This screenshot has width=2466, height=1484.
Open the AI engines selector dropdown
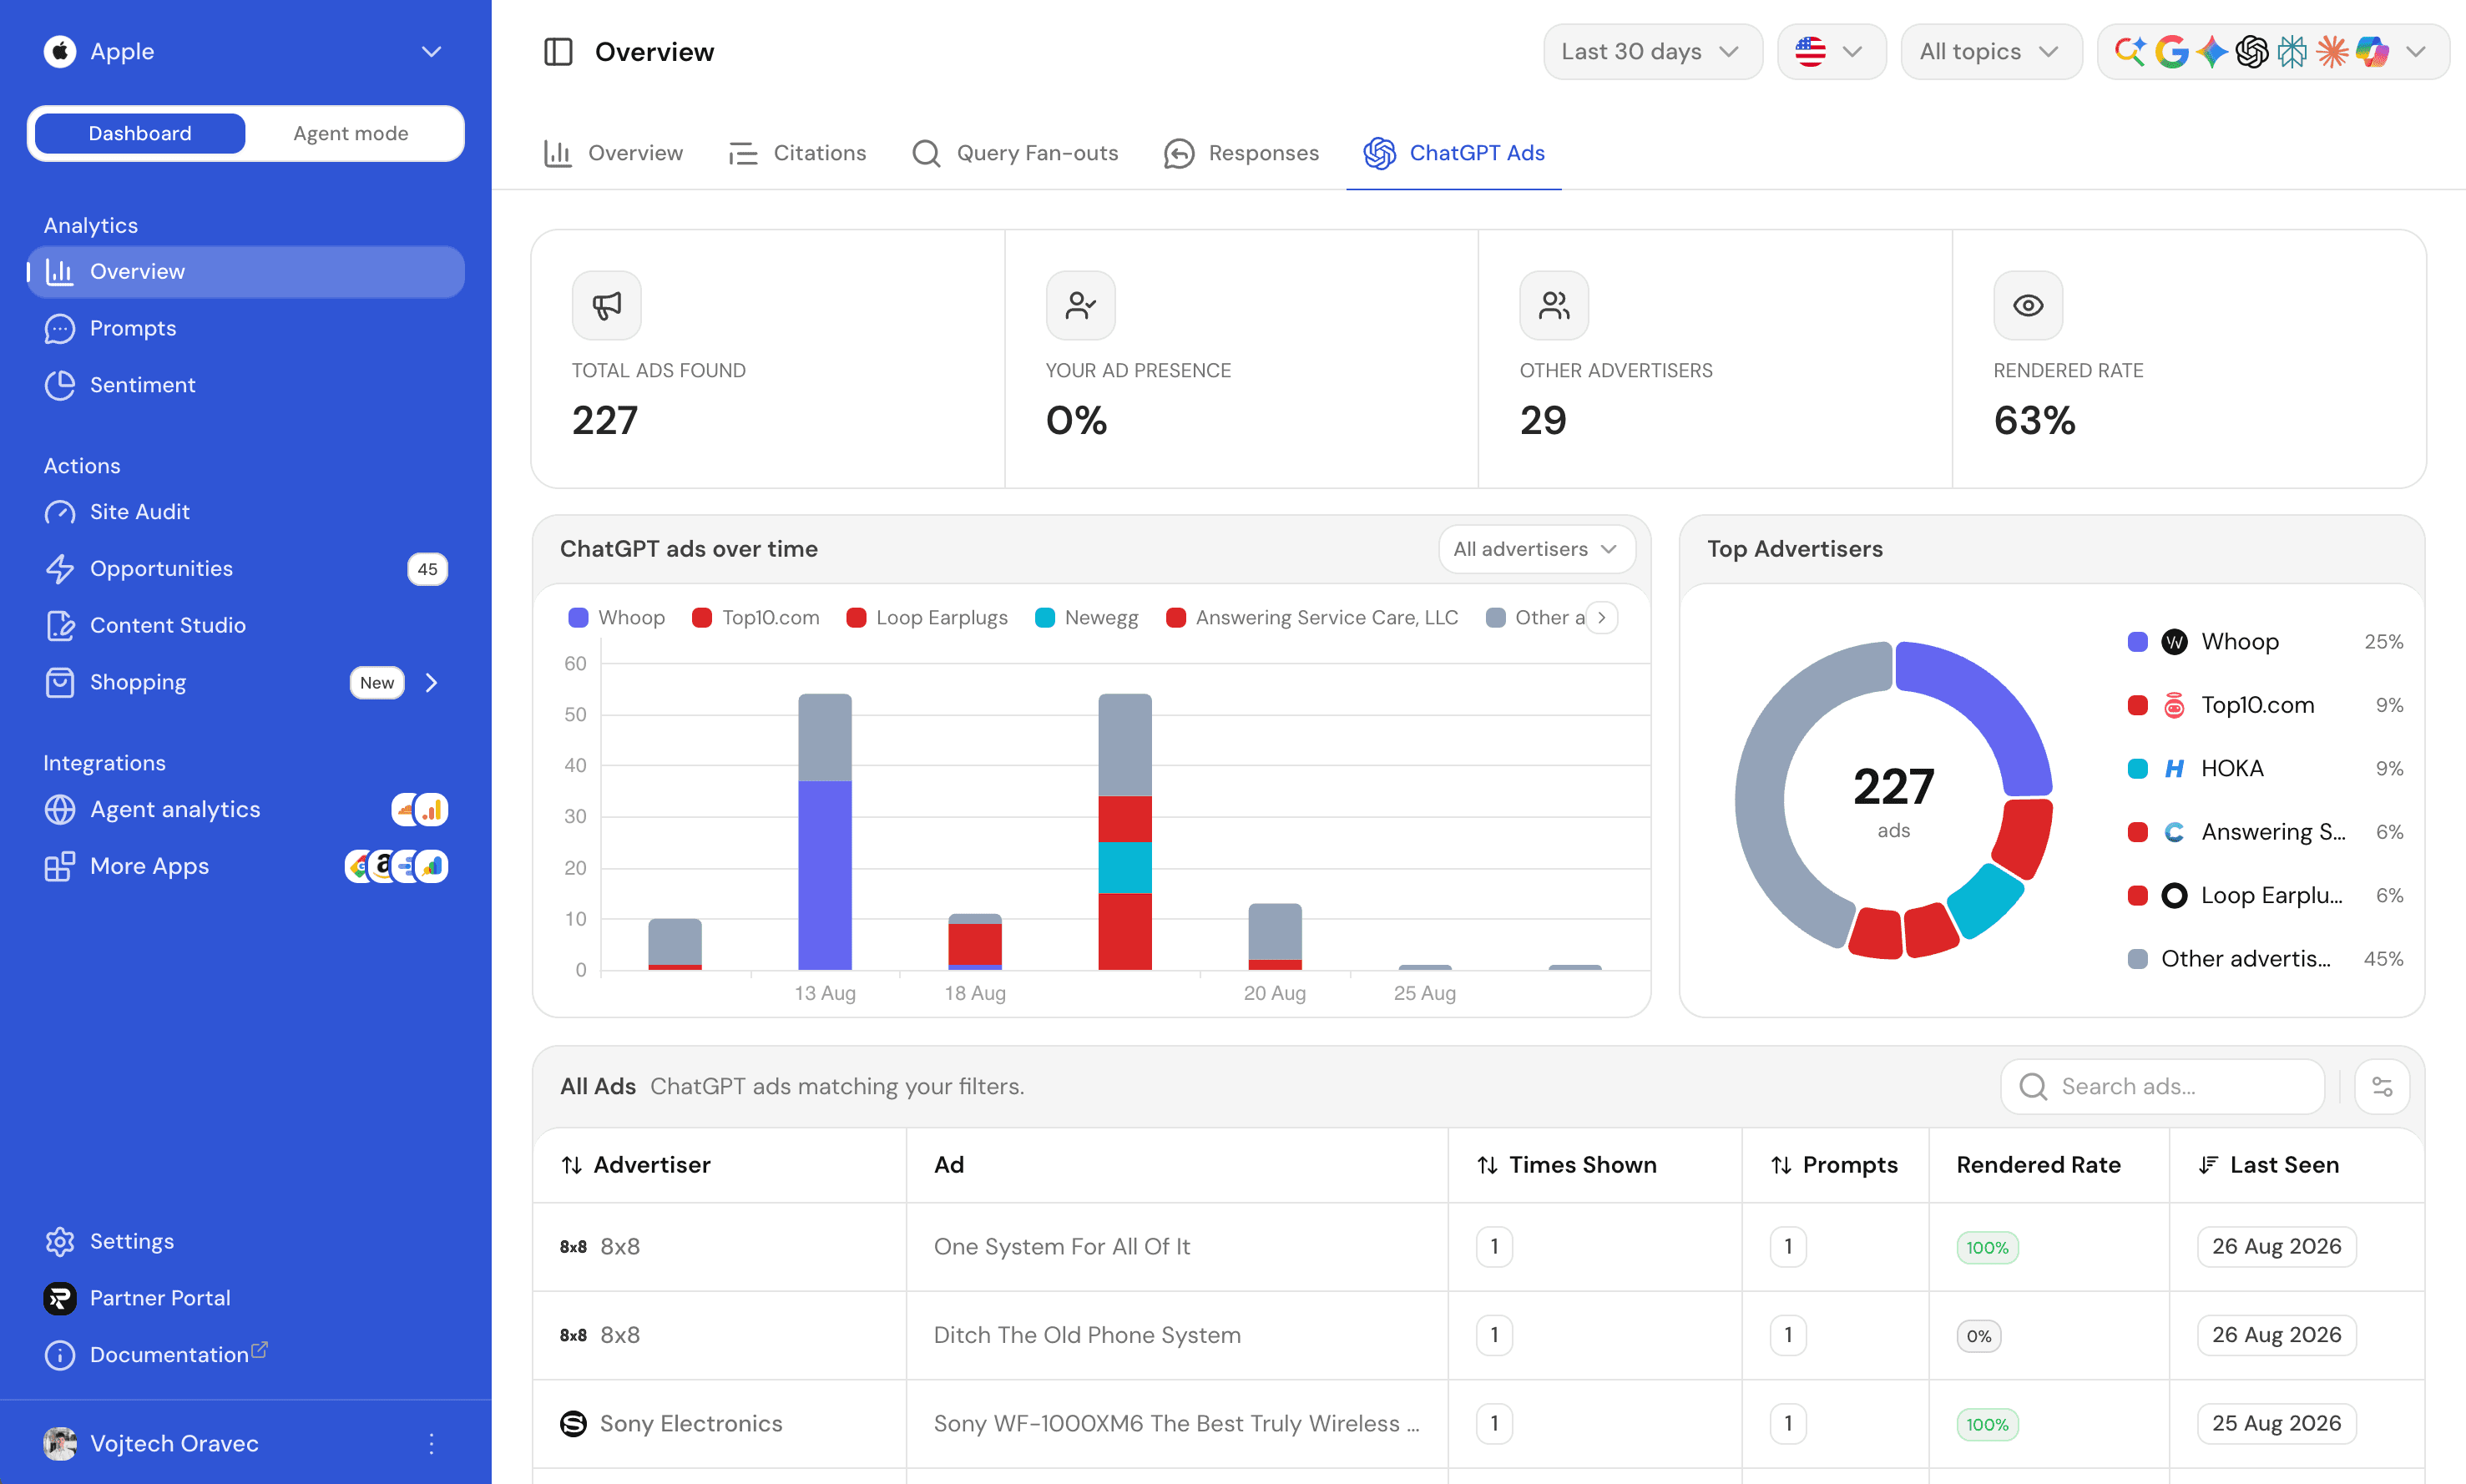[2273, 51]
